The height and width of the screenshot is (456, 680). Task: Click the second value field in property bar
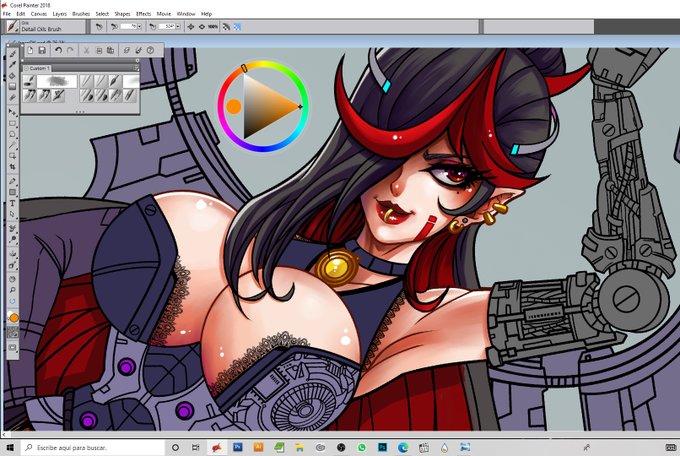pyautogui.click(x=167, y=26)
